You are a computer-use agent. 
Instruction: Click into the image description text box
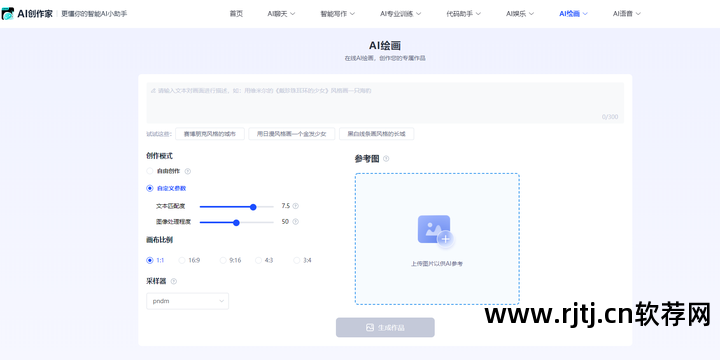(385, 103)
